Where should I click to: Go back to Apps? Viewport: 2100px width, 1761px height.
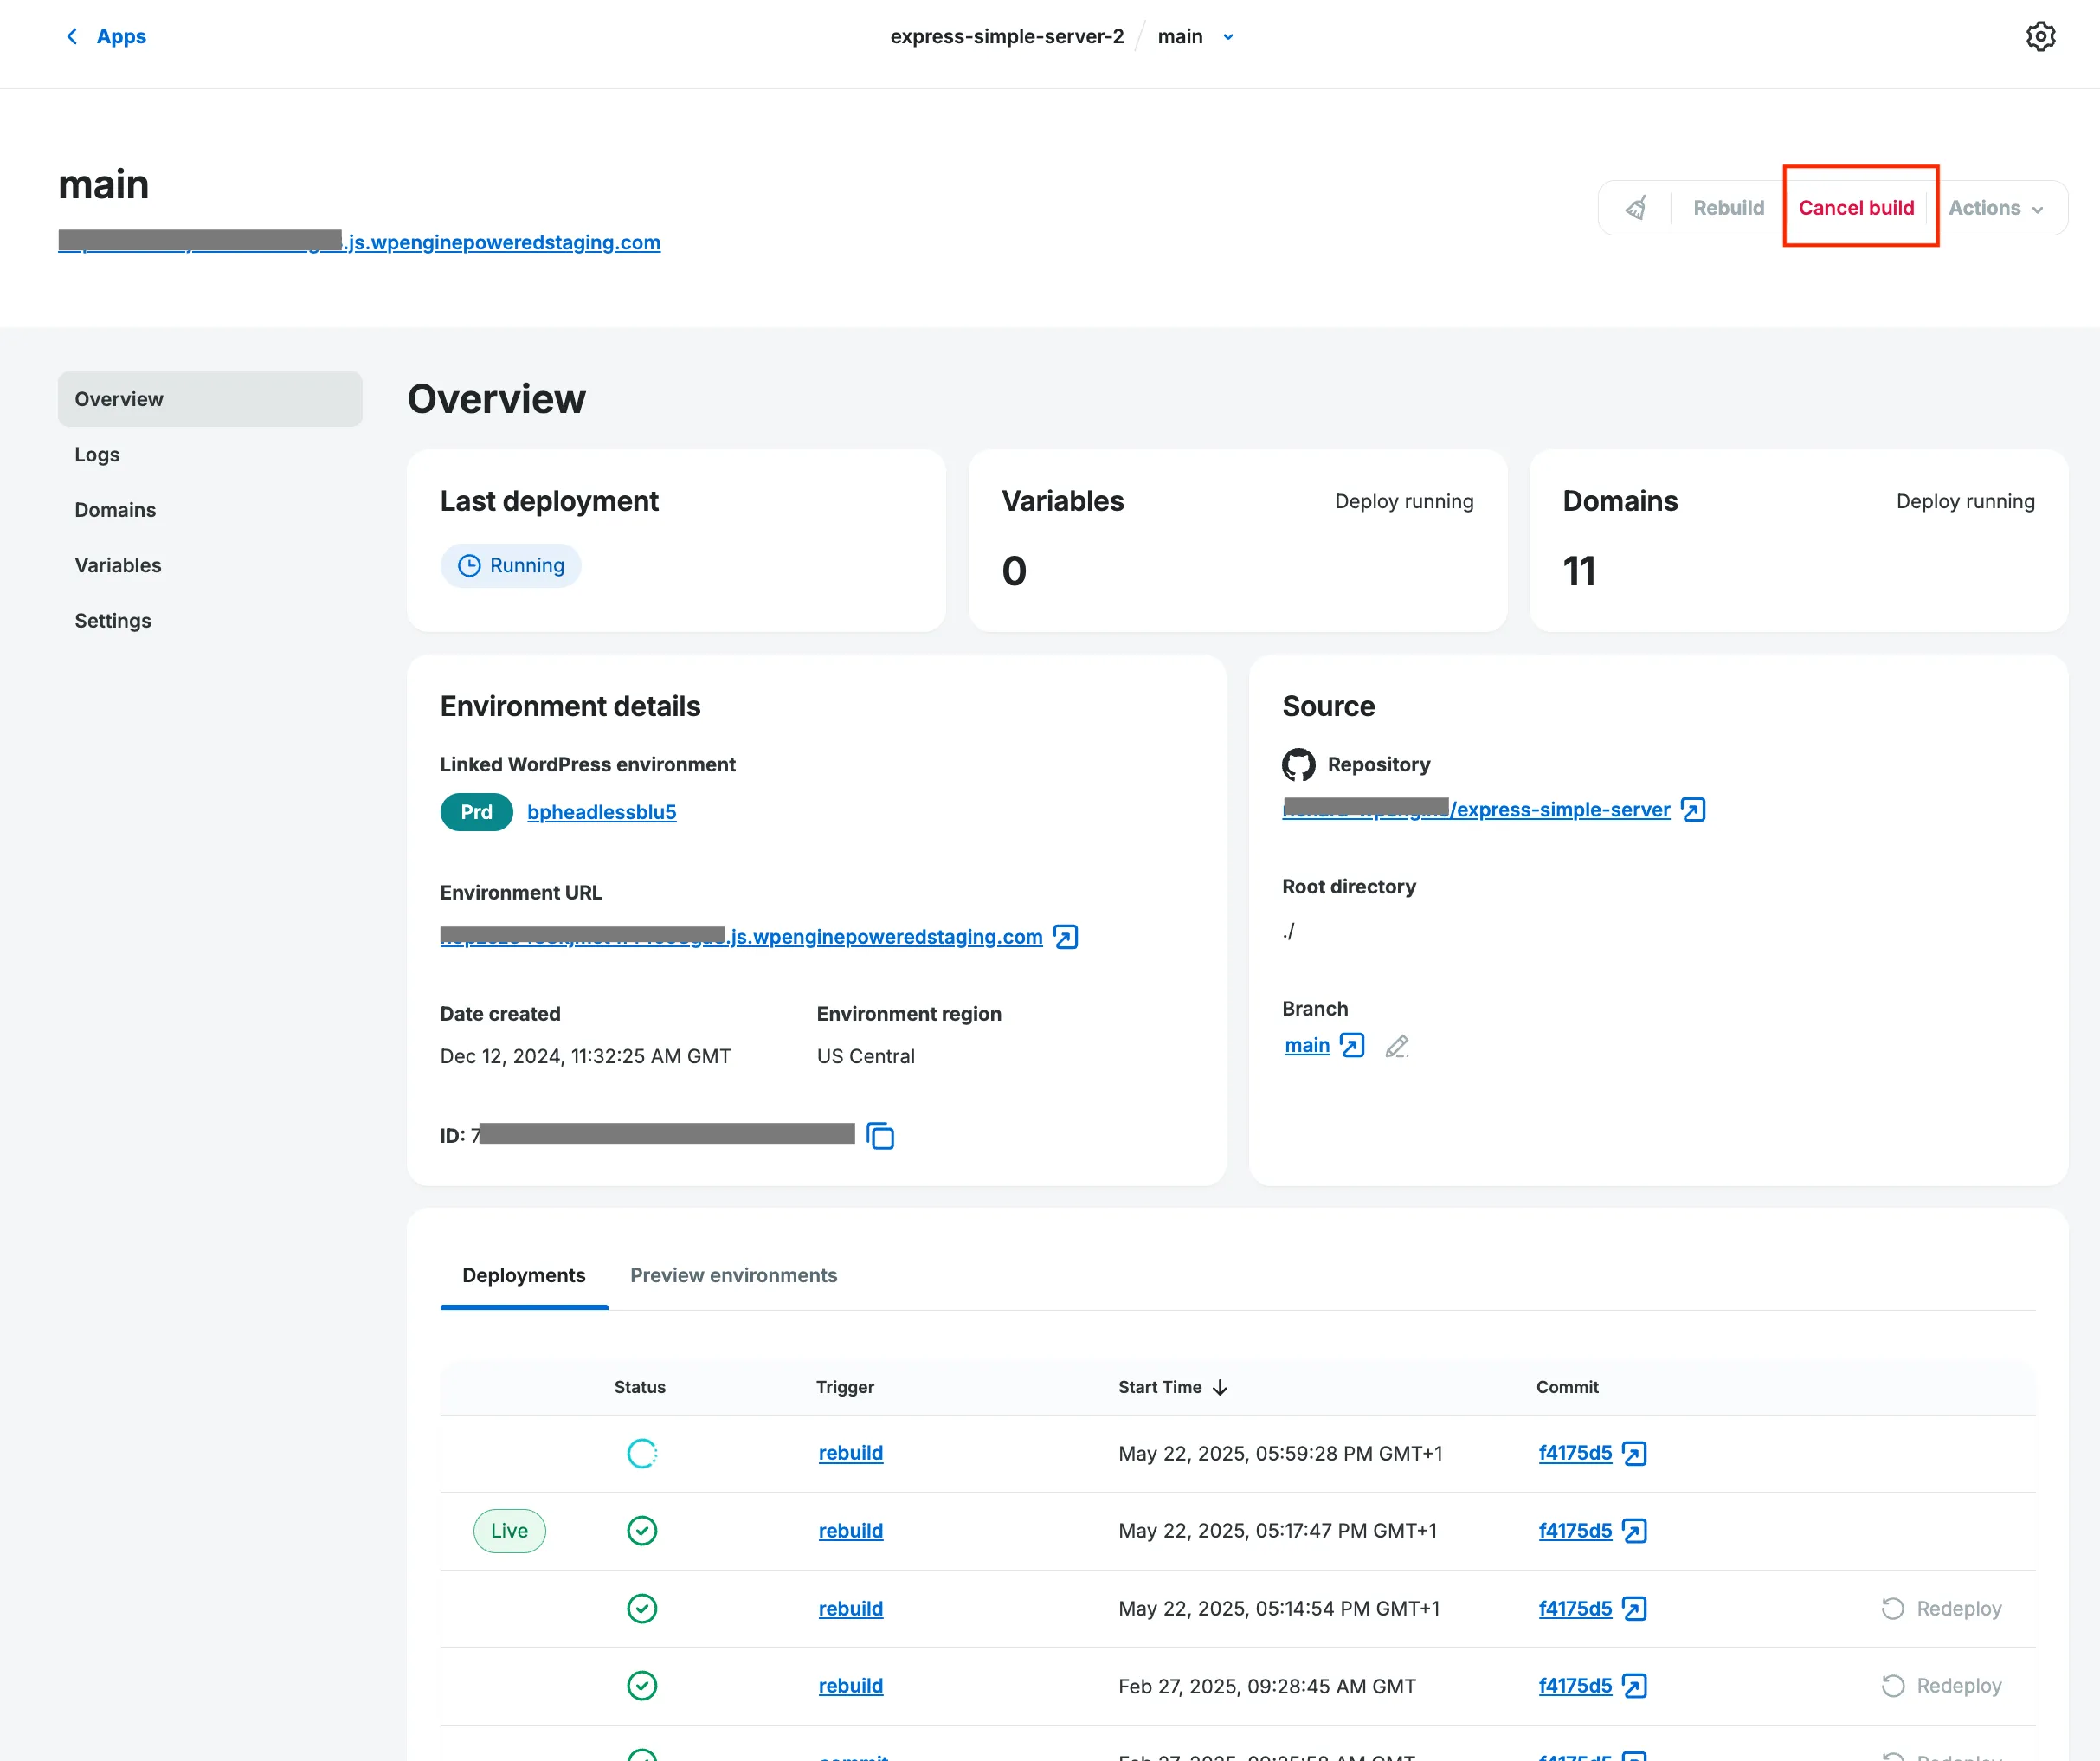click(x=121, y=37)
